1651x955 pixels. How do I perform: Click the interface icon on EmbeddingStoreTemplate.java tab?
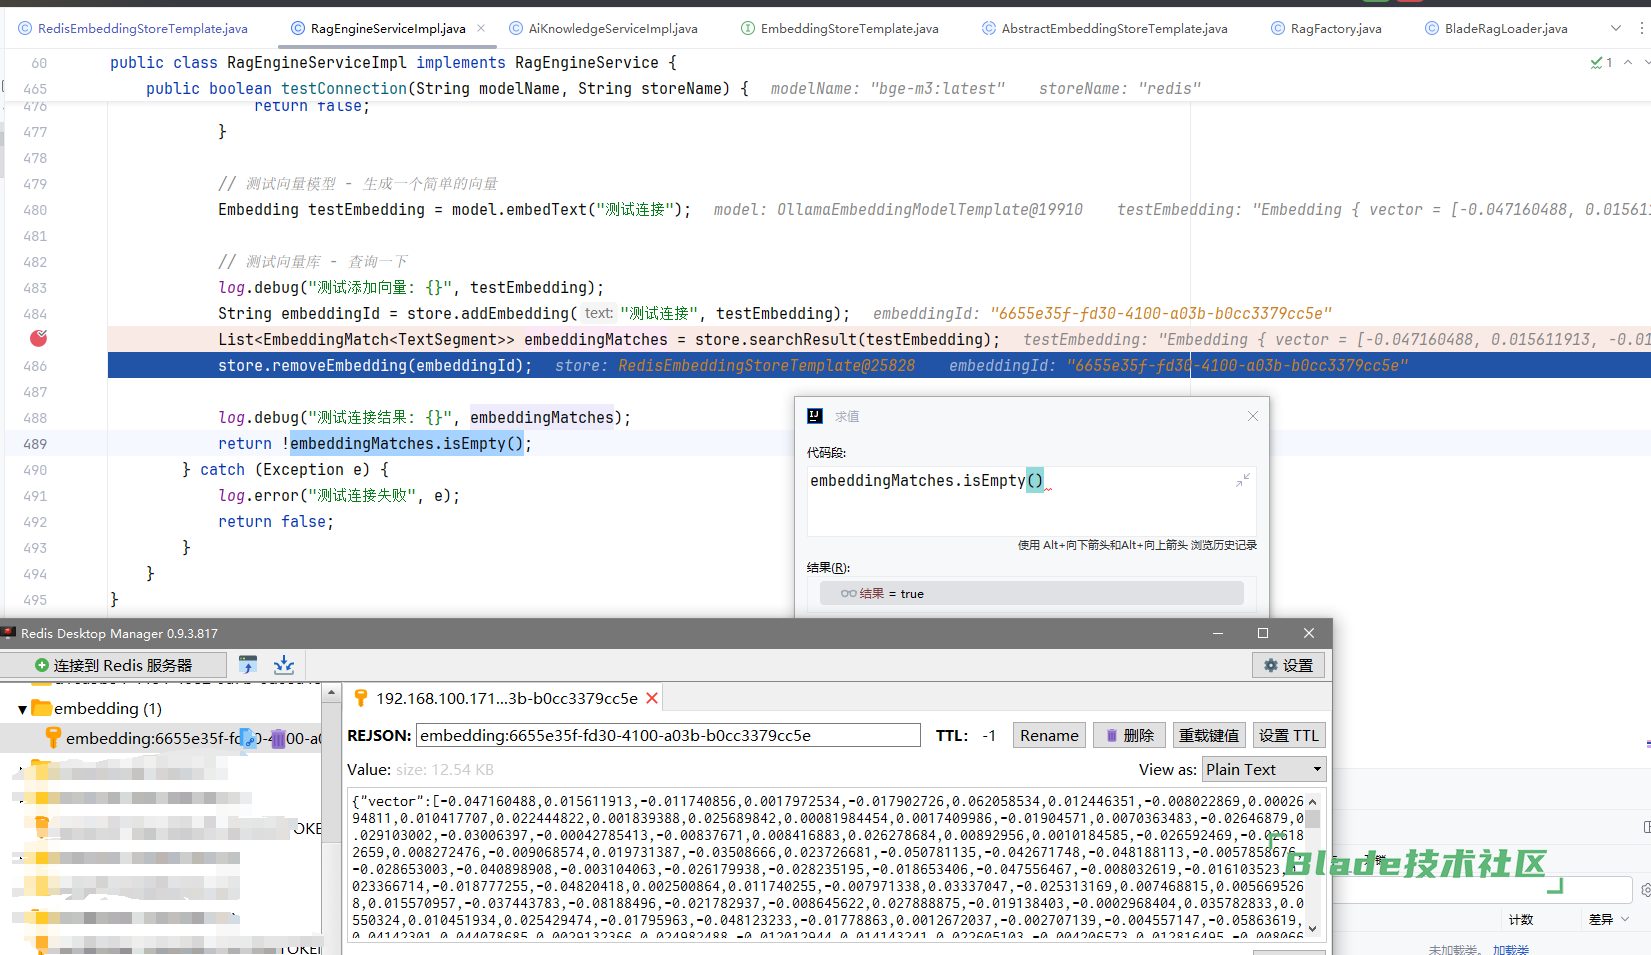(x=748, y=28)
